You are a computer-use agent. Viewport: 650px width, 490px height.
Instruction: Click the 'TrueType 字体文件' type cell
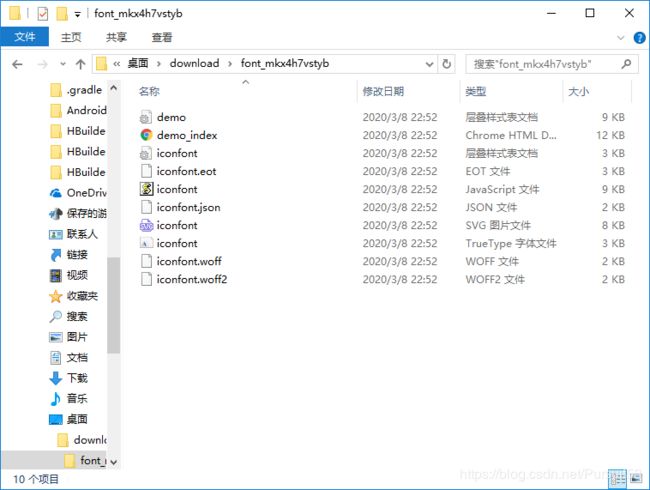(x=511, y=243)
